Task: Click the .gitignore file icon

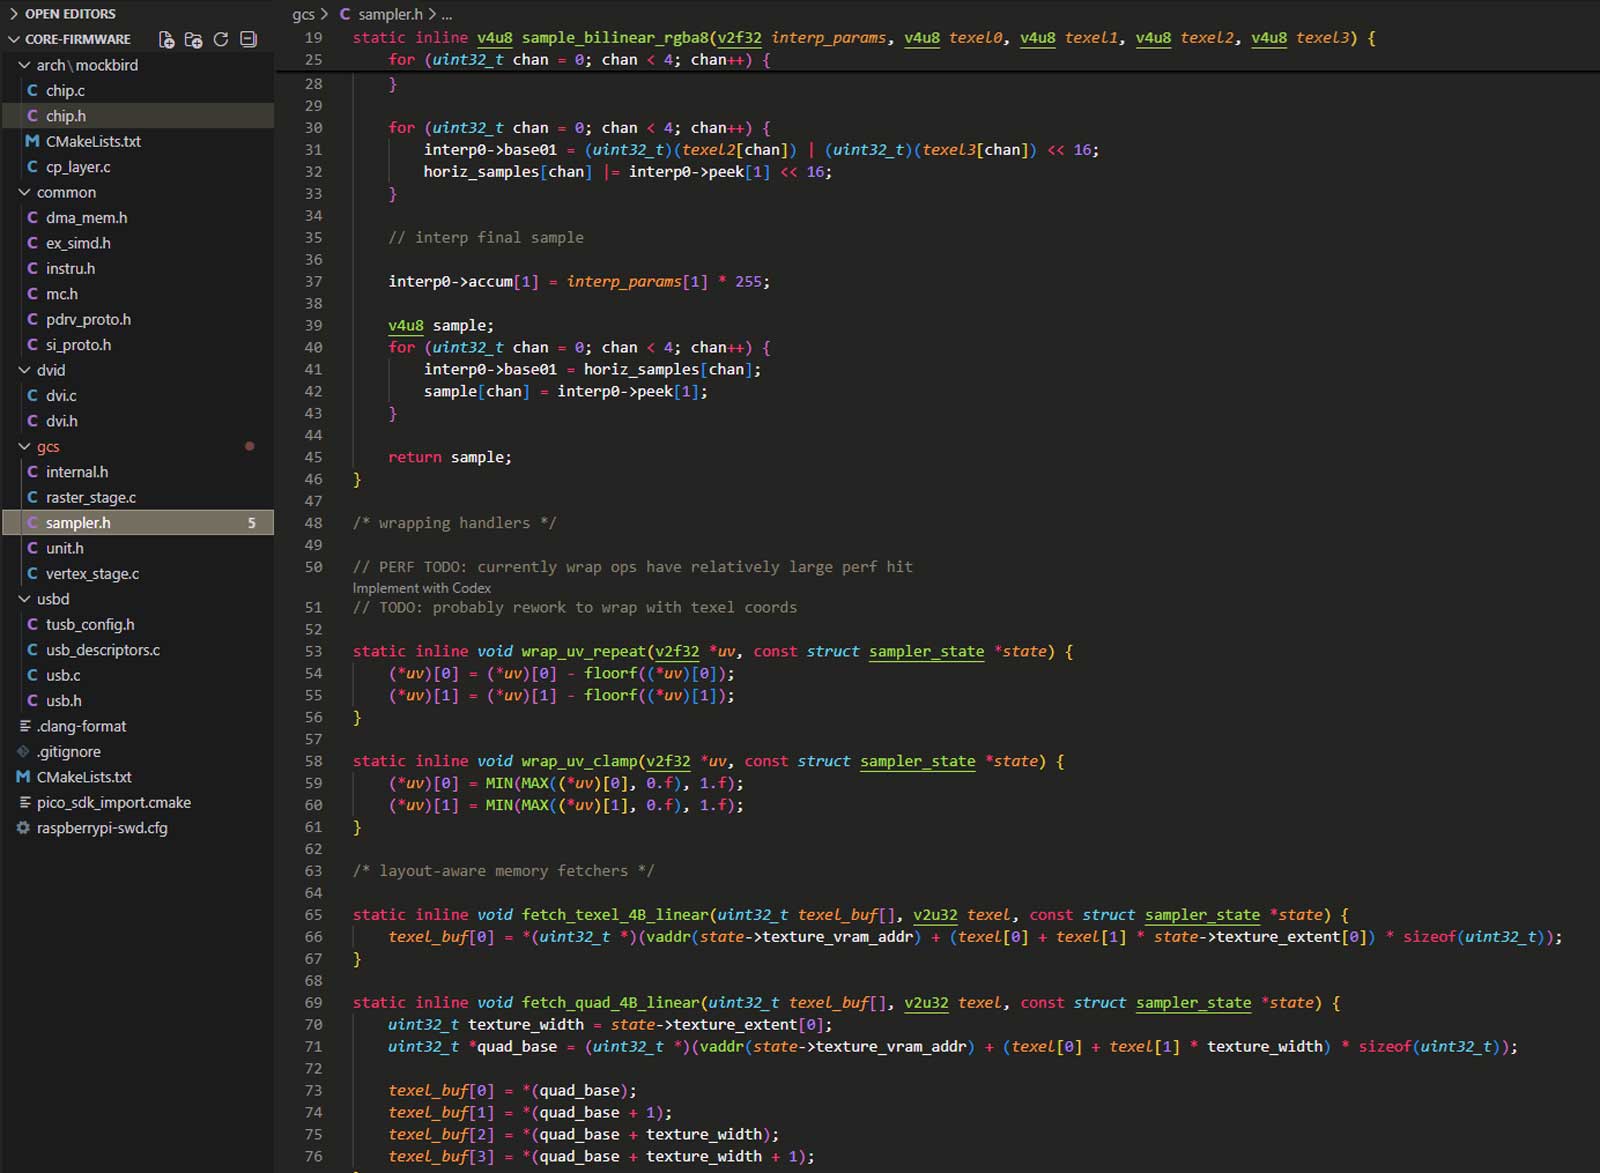Action: (23, 752)
